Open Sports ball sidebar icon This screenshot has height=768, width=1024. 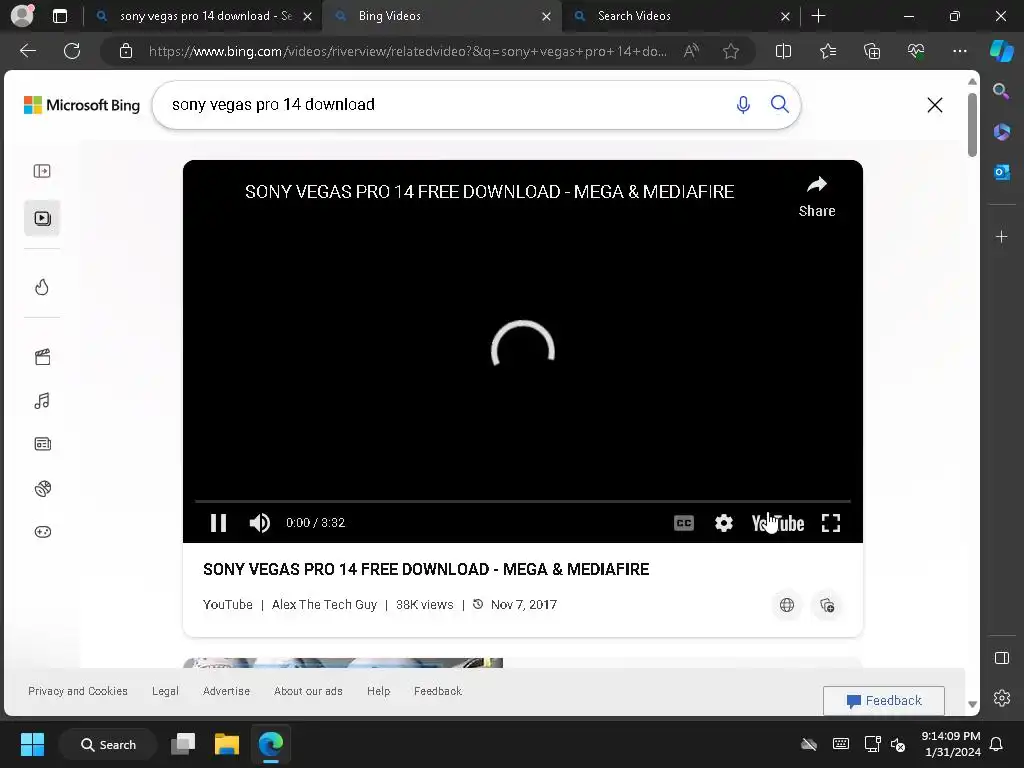(42, 488)
